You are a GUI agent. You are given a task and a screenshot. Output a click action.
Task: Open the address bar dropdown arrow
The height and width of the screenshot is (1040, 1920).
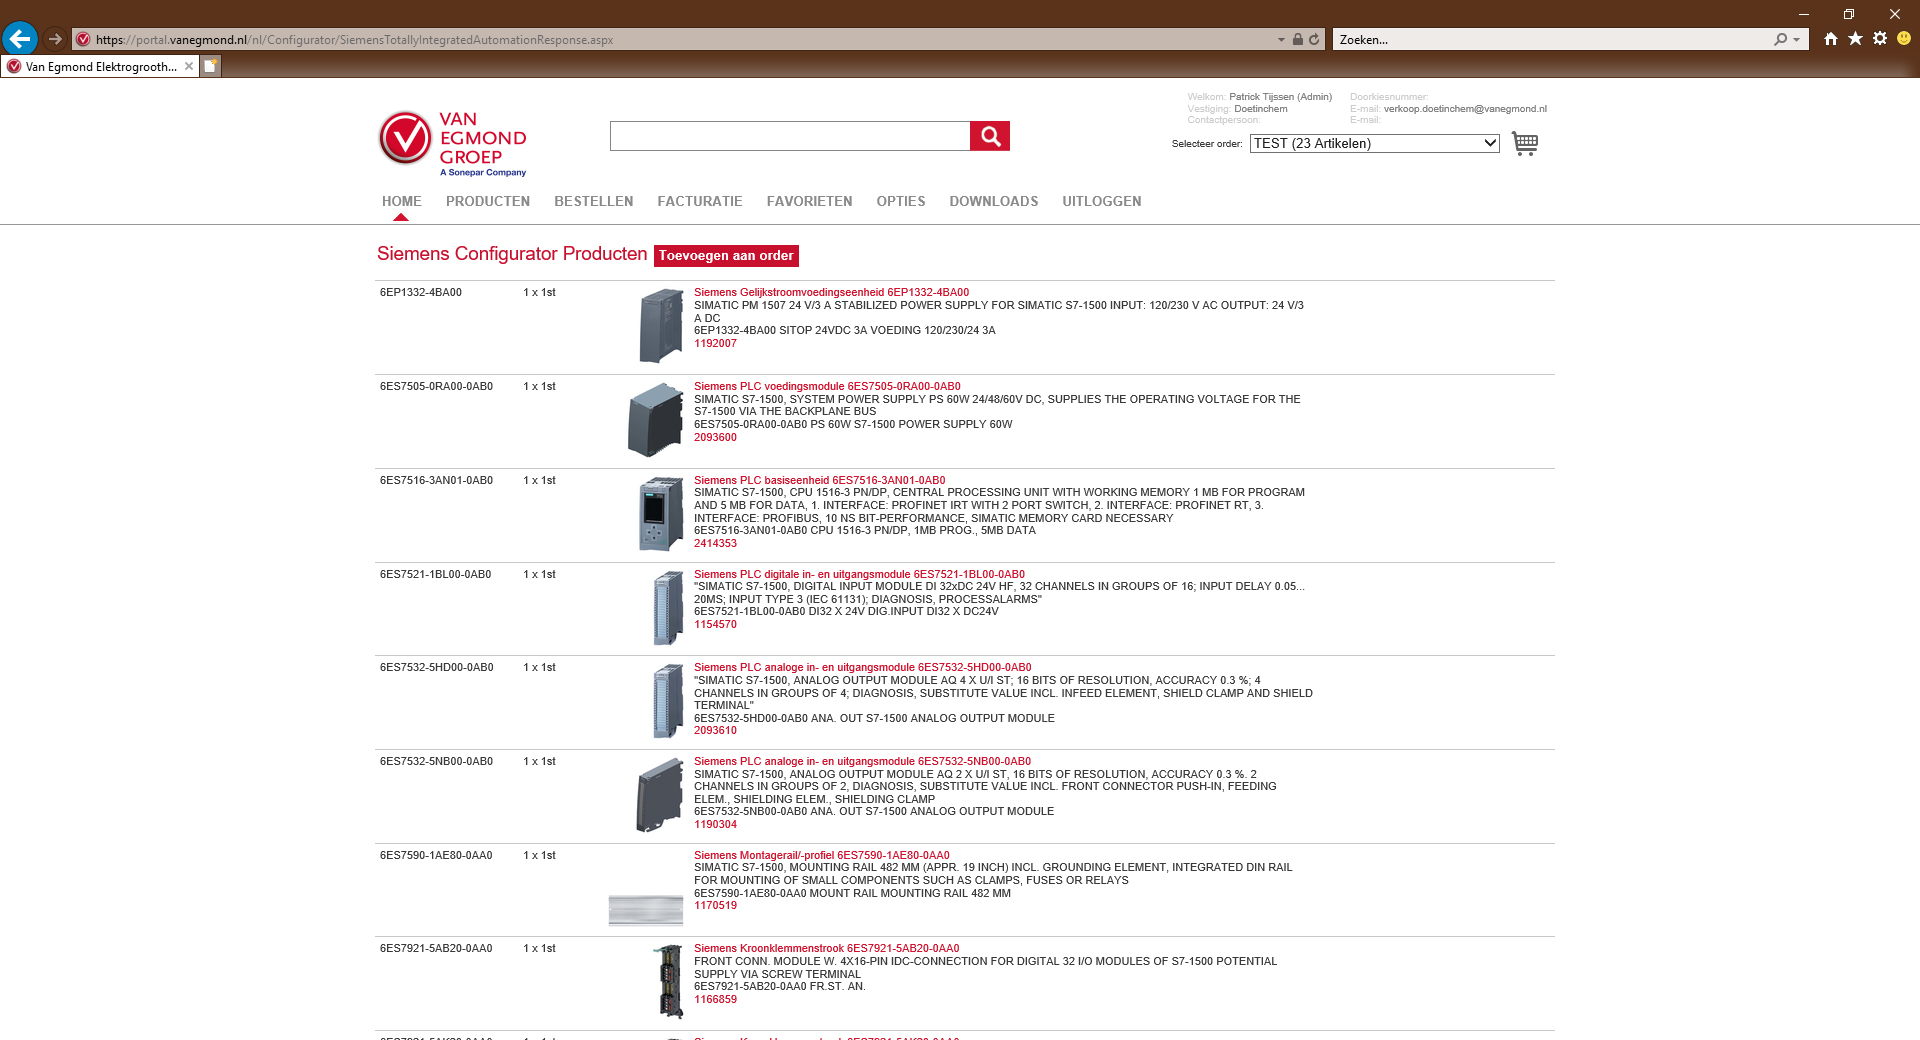point(1282,40)
